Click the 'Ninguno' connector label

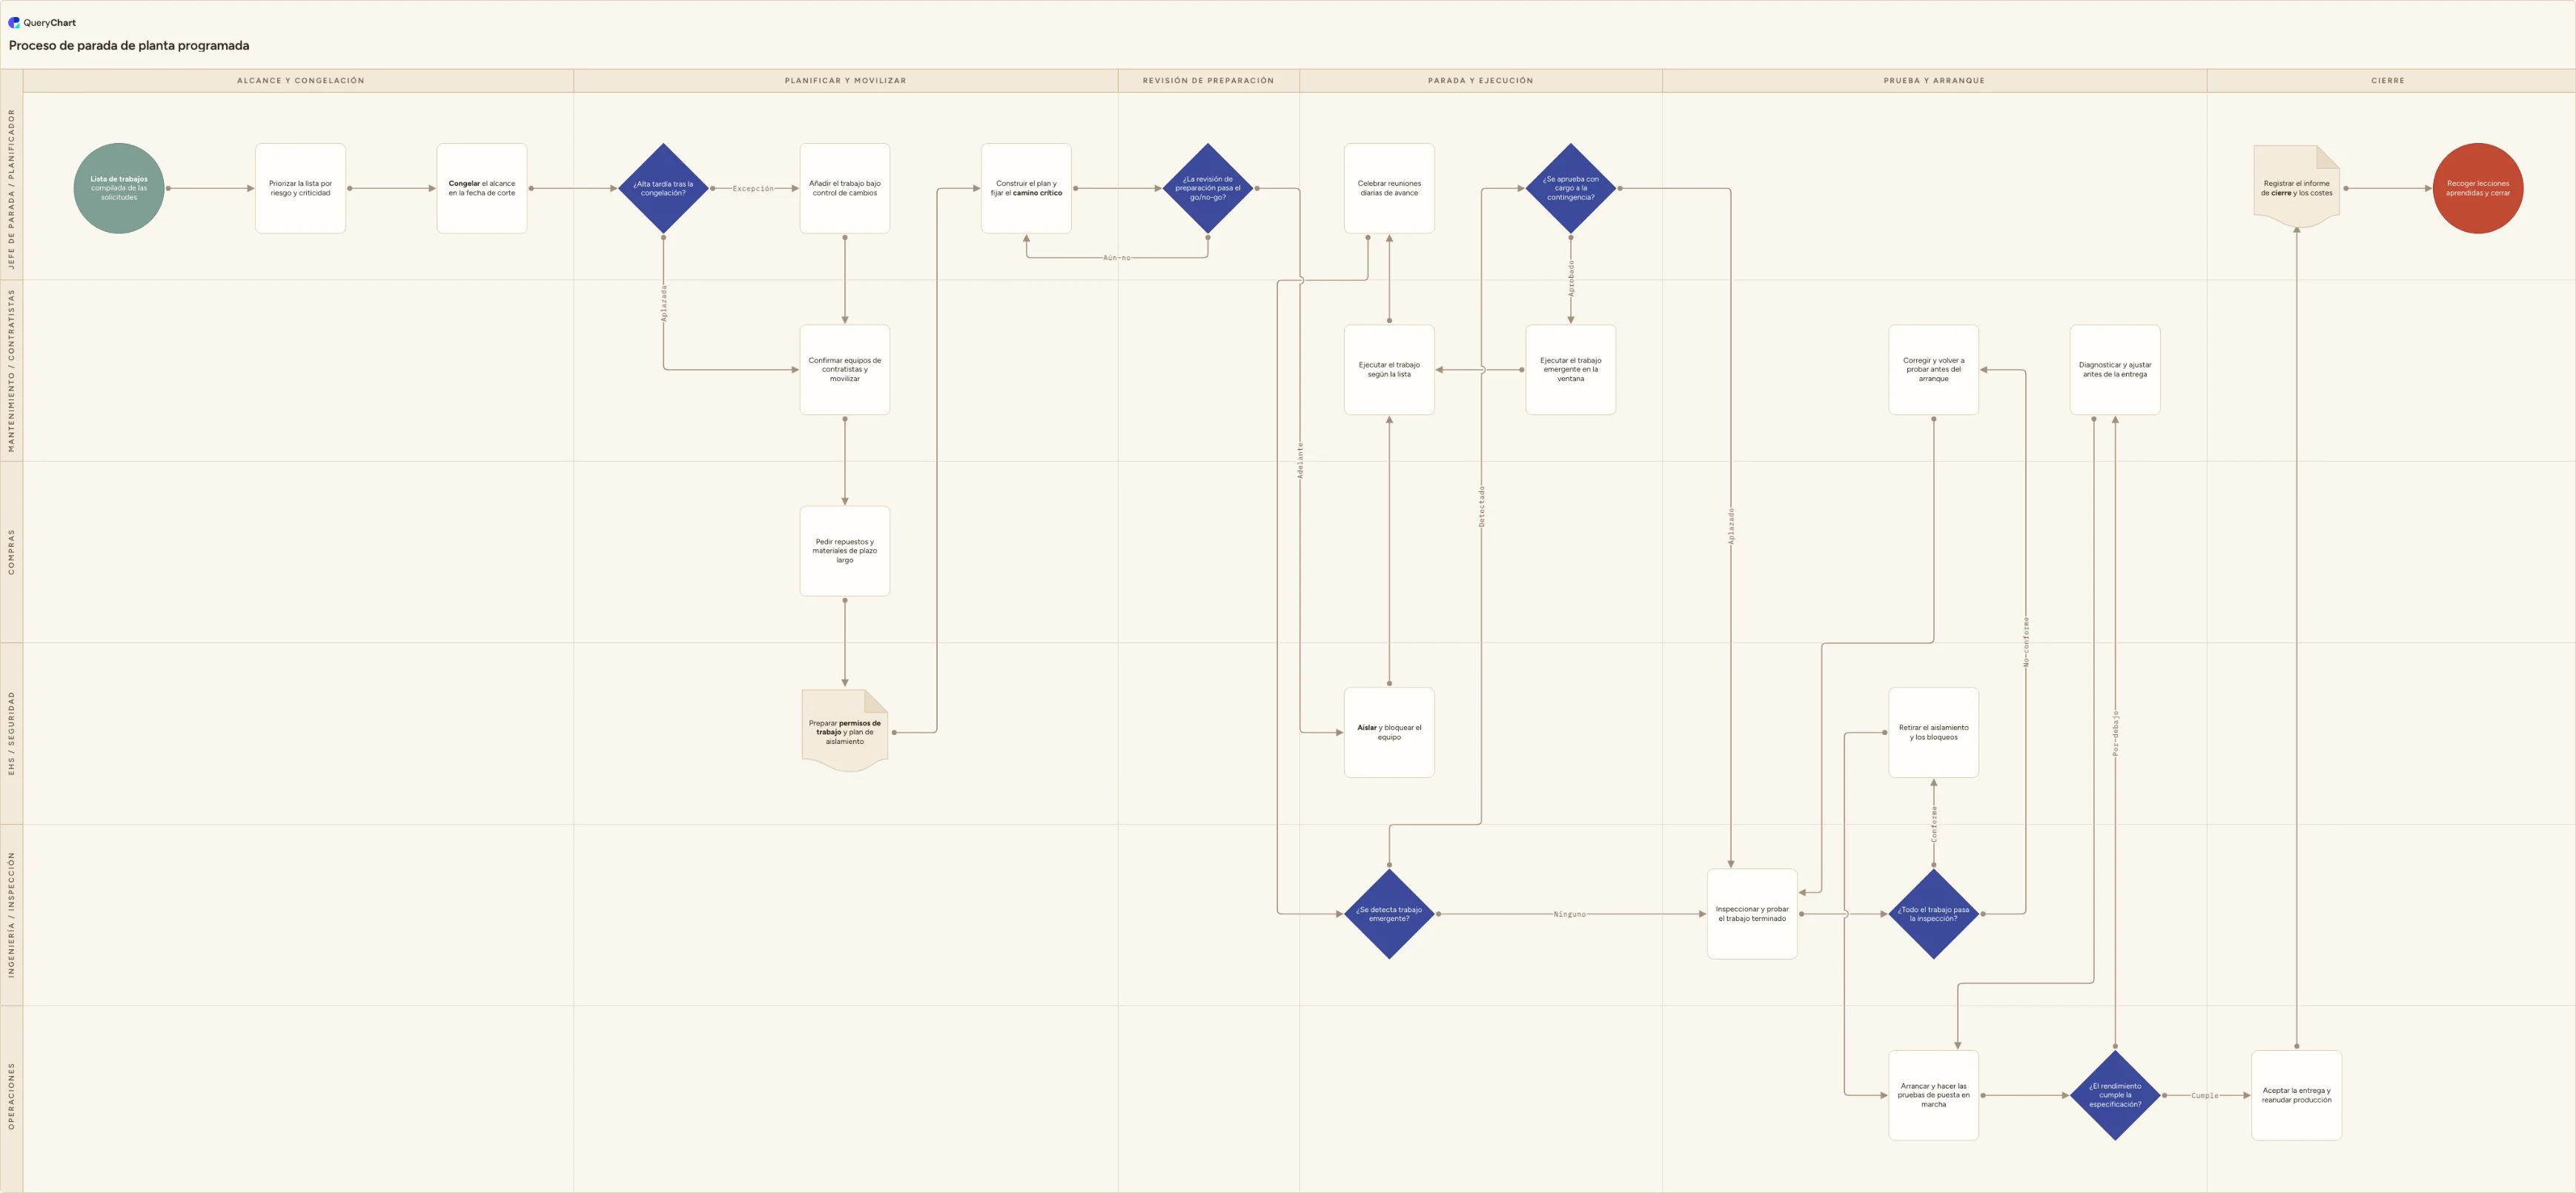click(x=1569, y=914)
